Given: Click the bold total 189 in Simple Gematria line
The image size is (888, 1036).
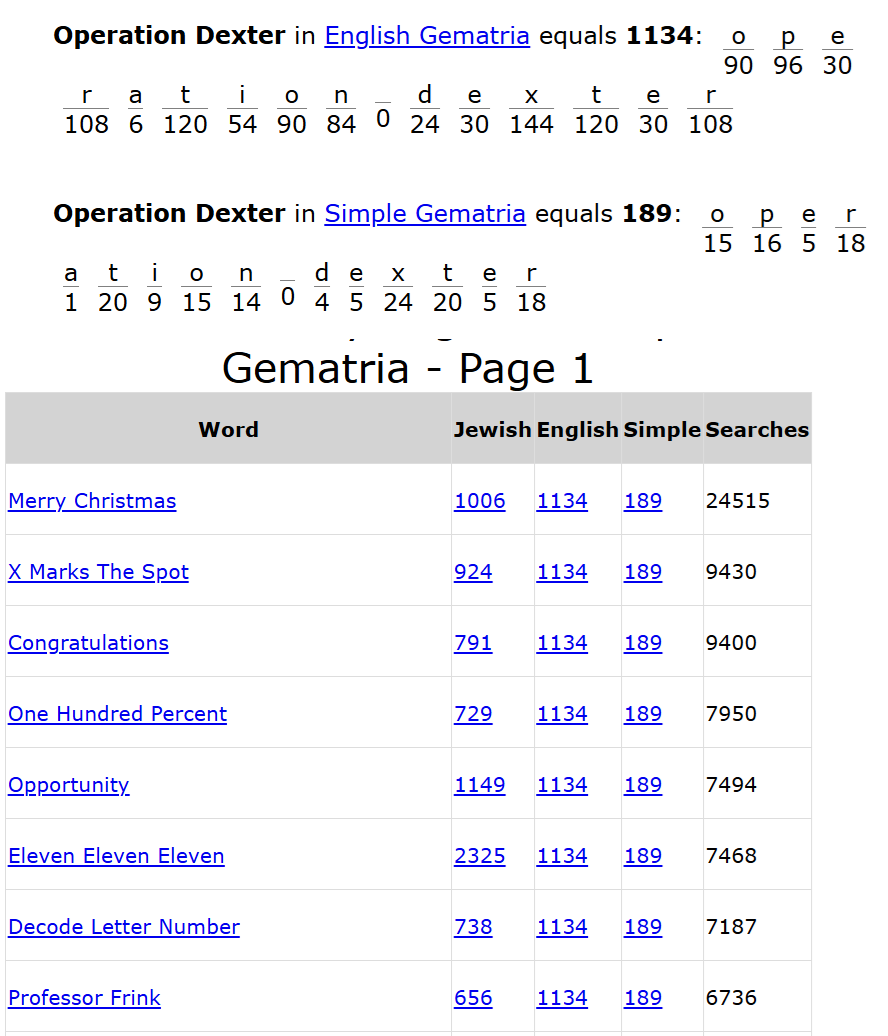Looking at the screenshot, I should pos(647,214).
